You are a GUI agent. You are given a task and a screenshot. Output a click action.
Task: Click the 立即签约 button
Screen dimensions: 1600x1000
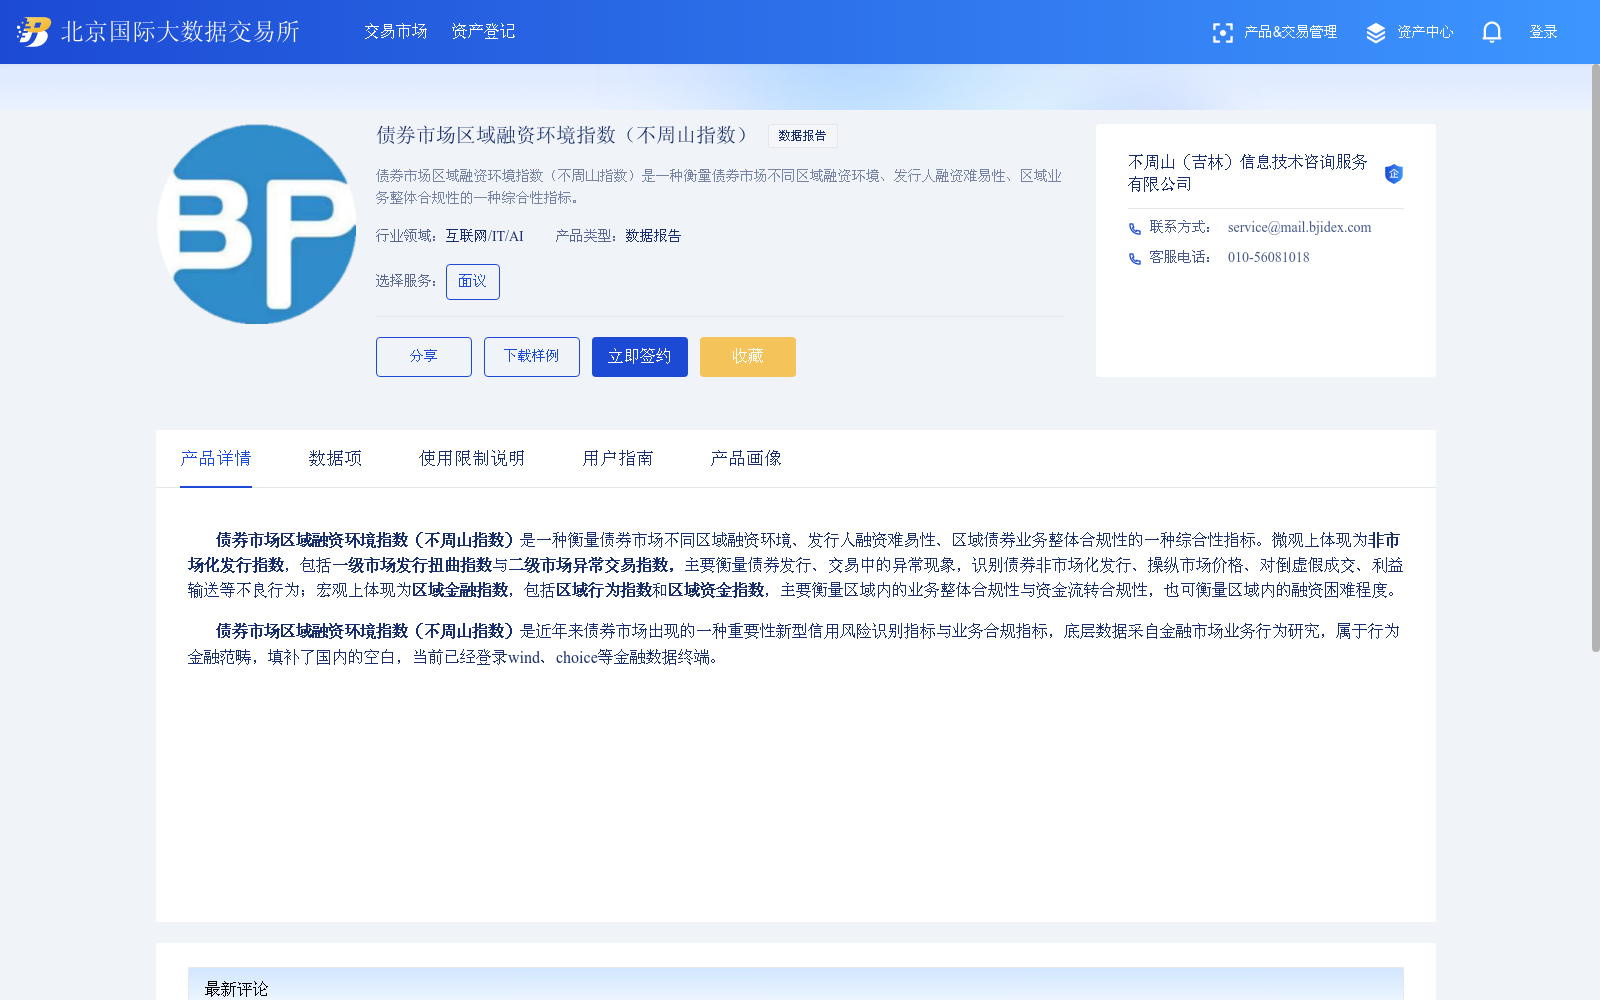[640, 357]
